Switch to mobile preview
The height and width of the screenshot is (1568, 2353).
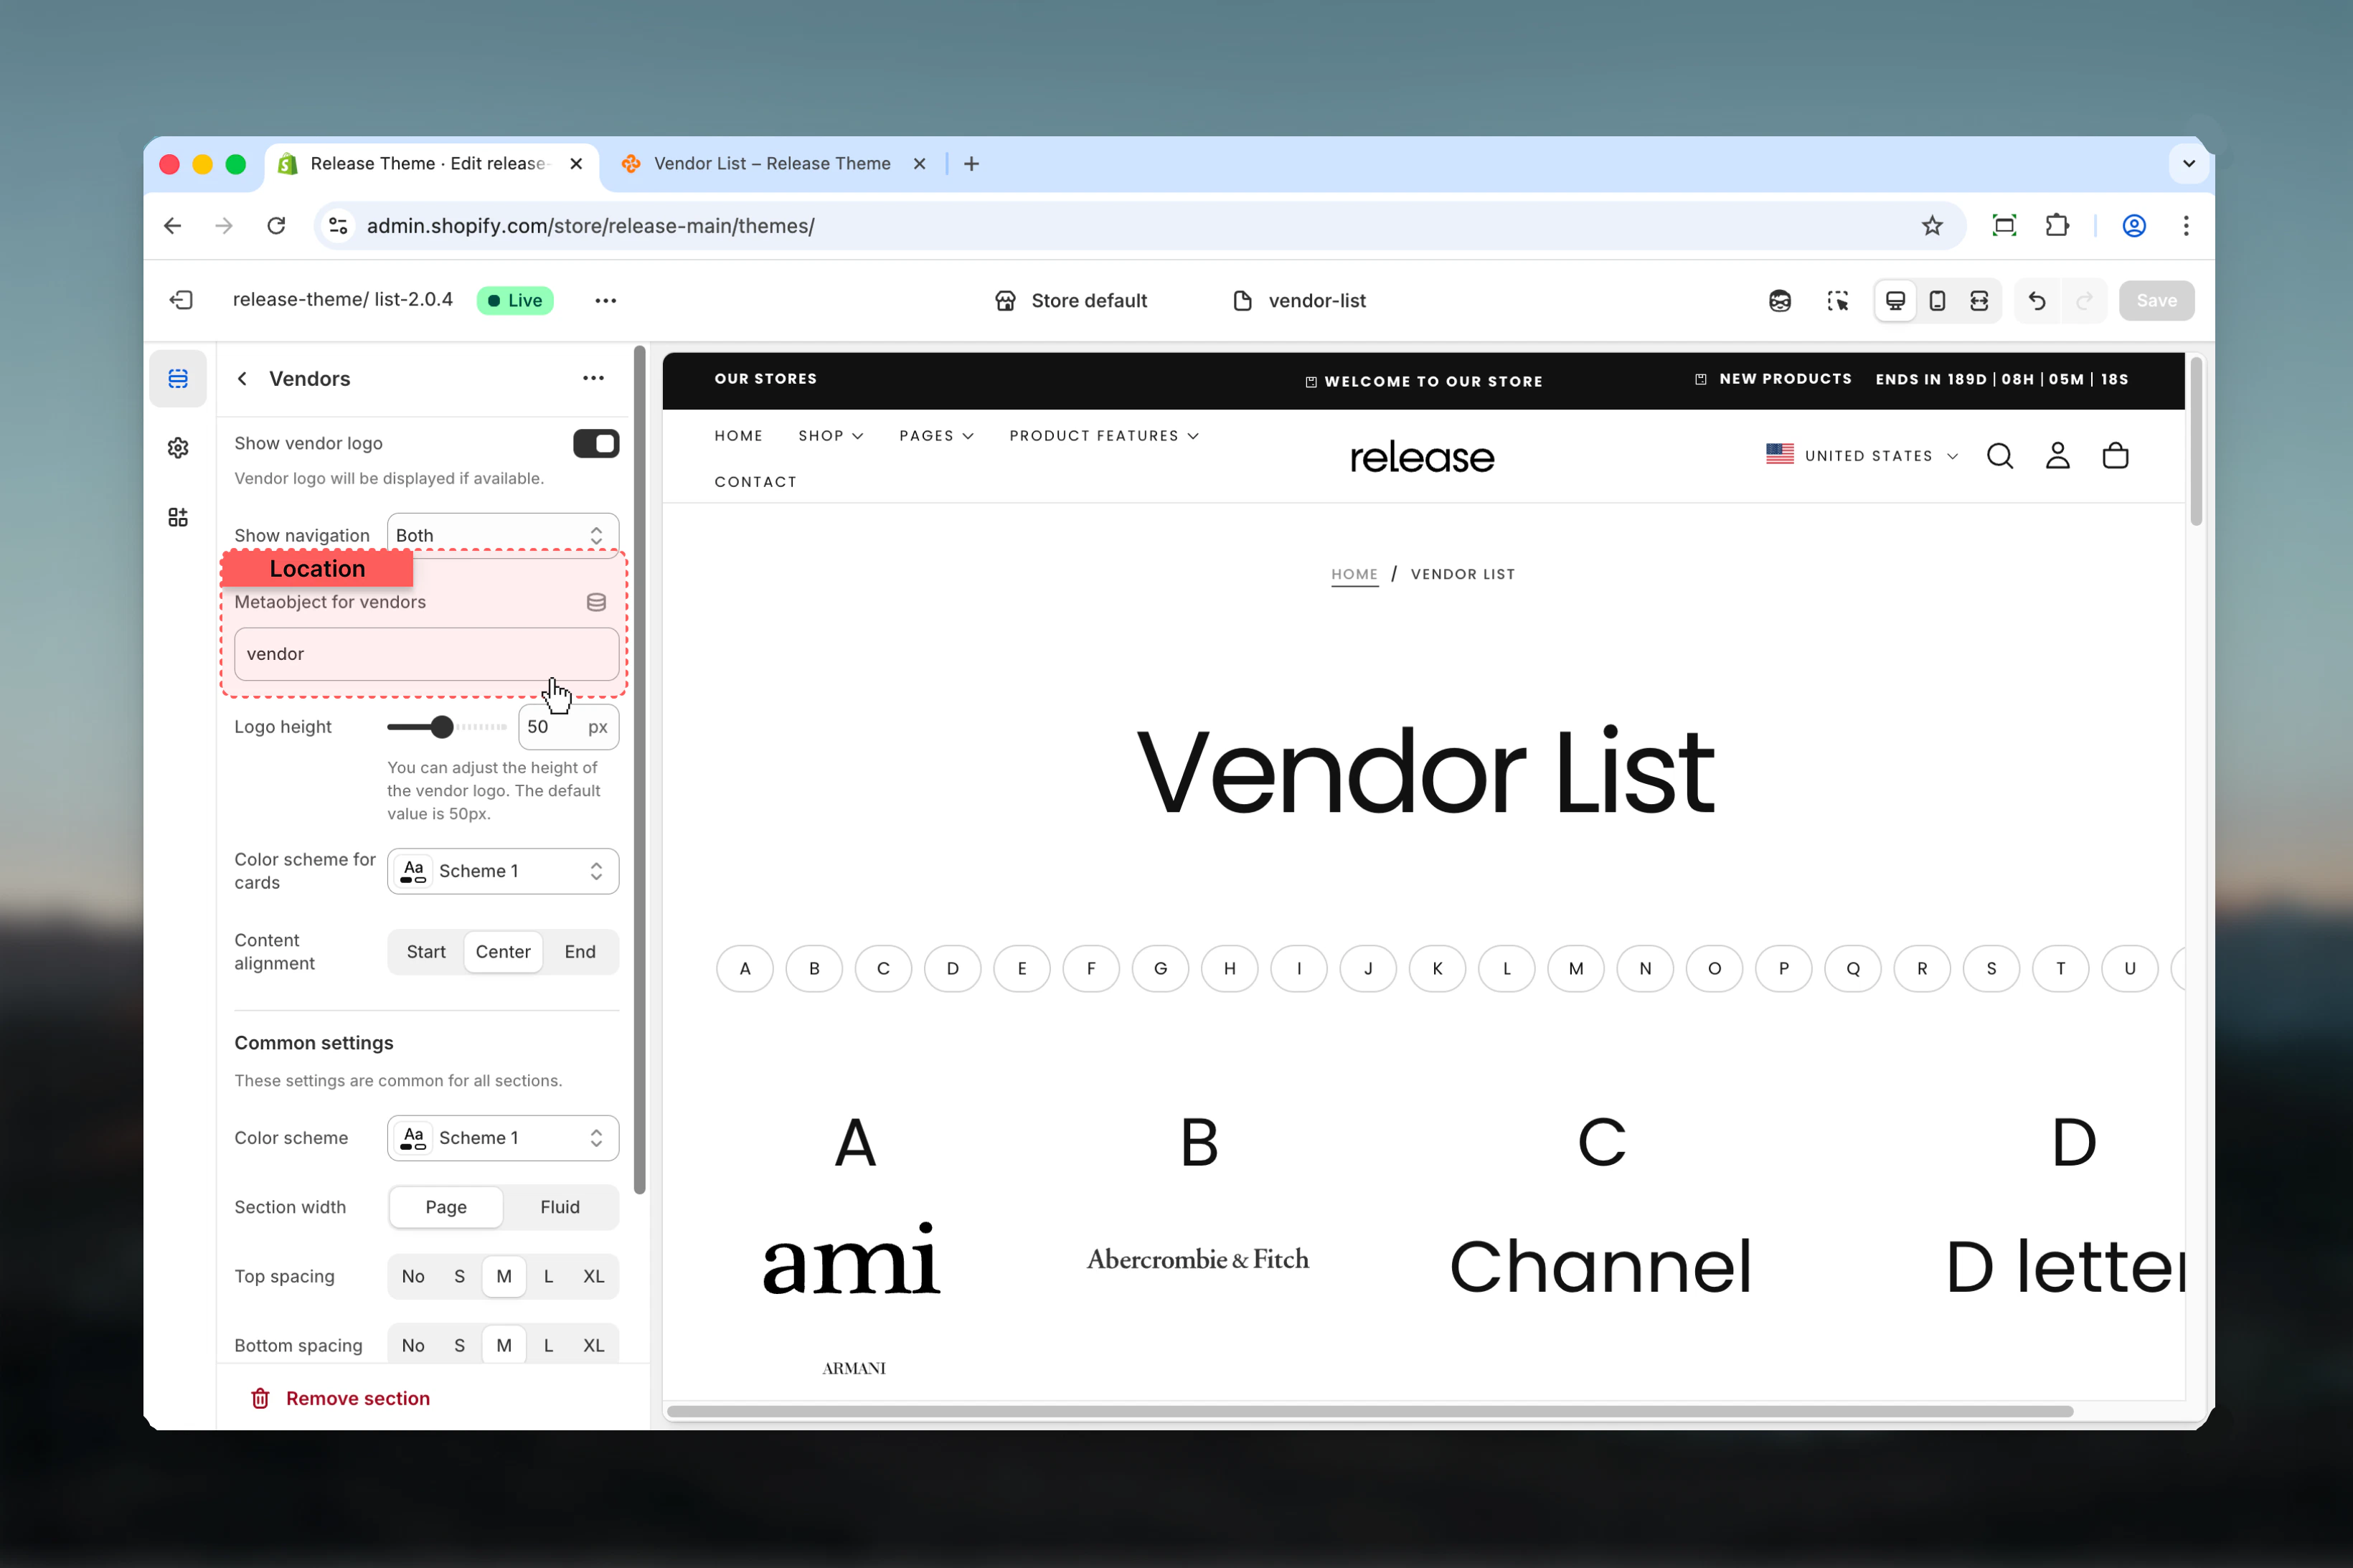(x=1937, y=301)
